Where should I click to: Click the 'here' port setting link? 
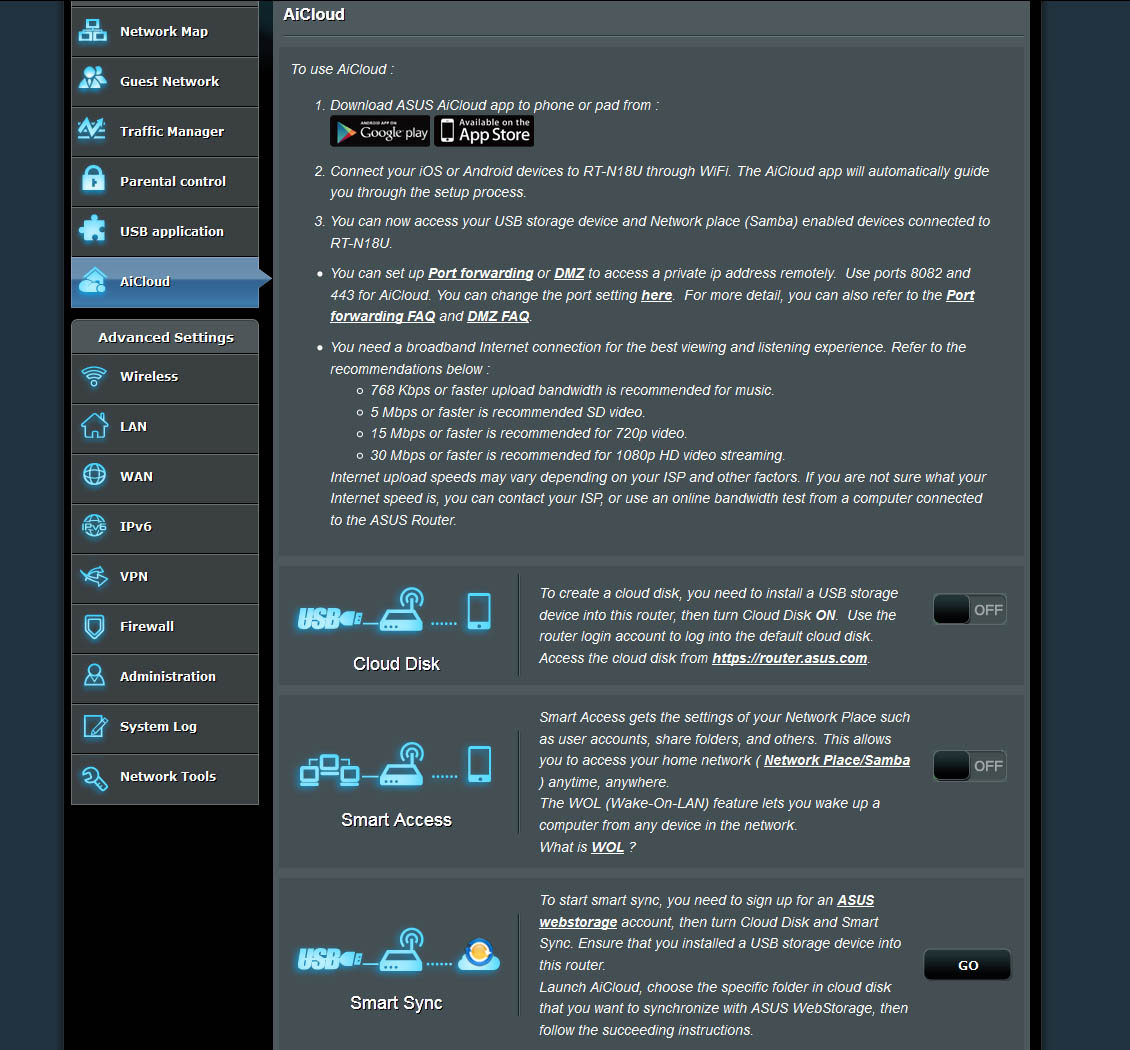(x=657, y=295)
